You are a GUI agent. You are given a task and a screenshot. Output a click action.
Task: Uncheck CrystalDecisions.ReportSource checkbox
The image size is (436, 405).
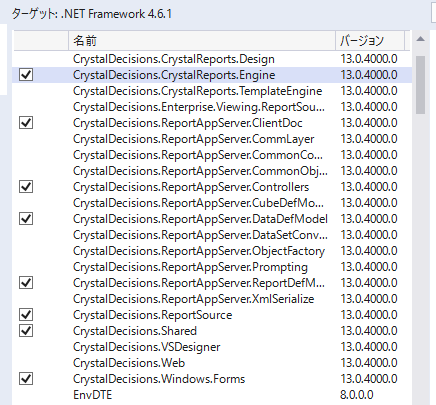[26, 315]
